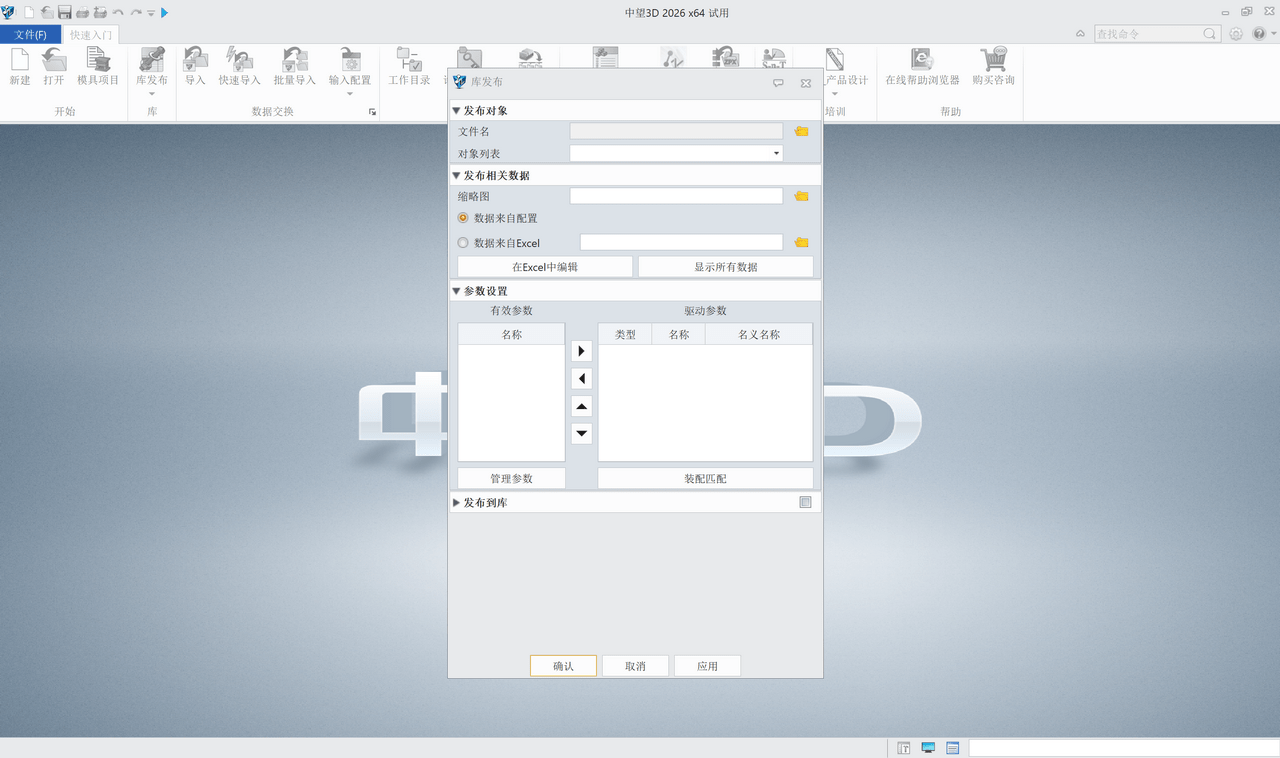Collapse the 发布对象 section
This screenshot has width=1280, height=758.
pos(457,110)
